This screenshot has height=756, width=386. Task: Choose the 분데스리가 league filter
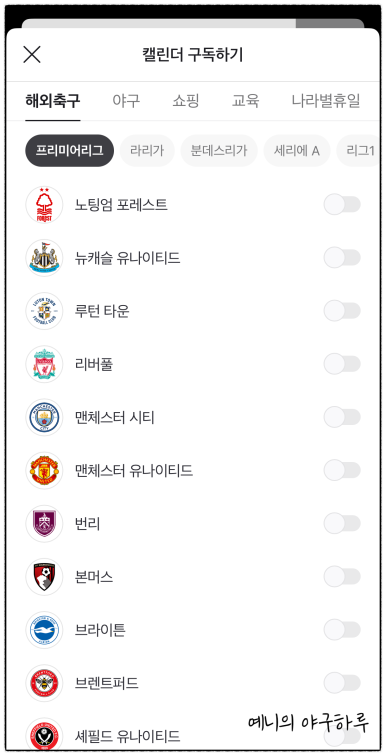tap(219, 150)
